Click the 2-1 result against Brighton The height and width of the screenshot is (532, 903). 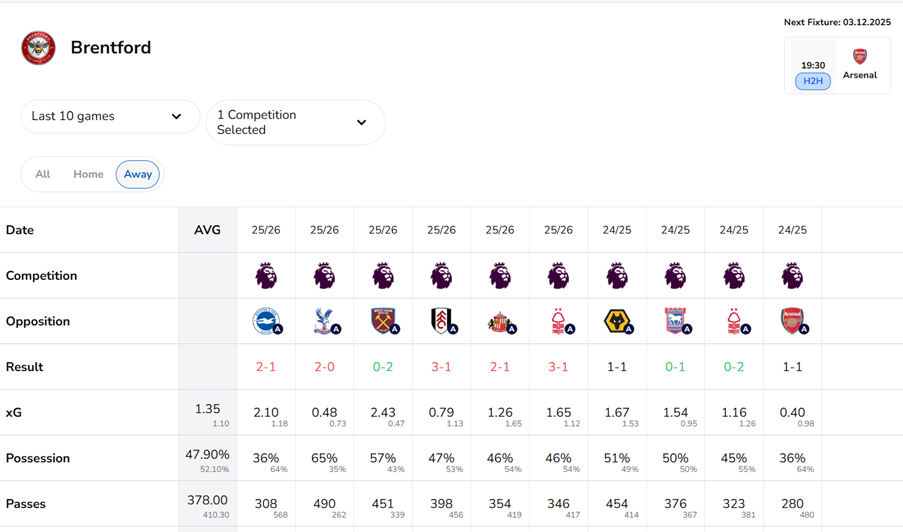266,367
